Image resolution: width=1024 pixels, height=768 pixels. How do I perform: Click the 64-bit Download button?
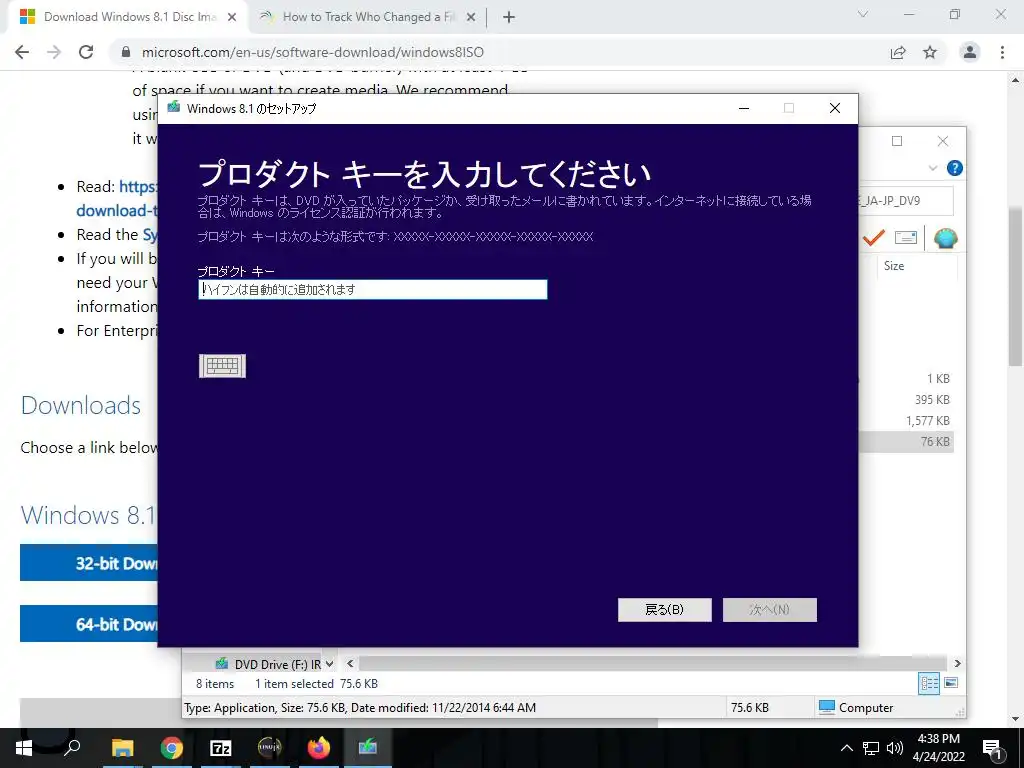tap(89, 624)
